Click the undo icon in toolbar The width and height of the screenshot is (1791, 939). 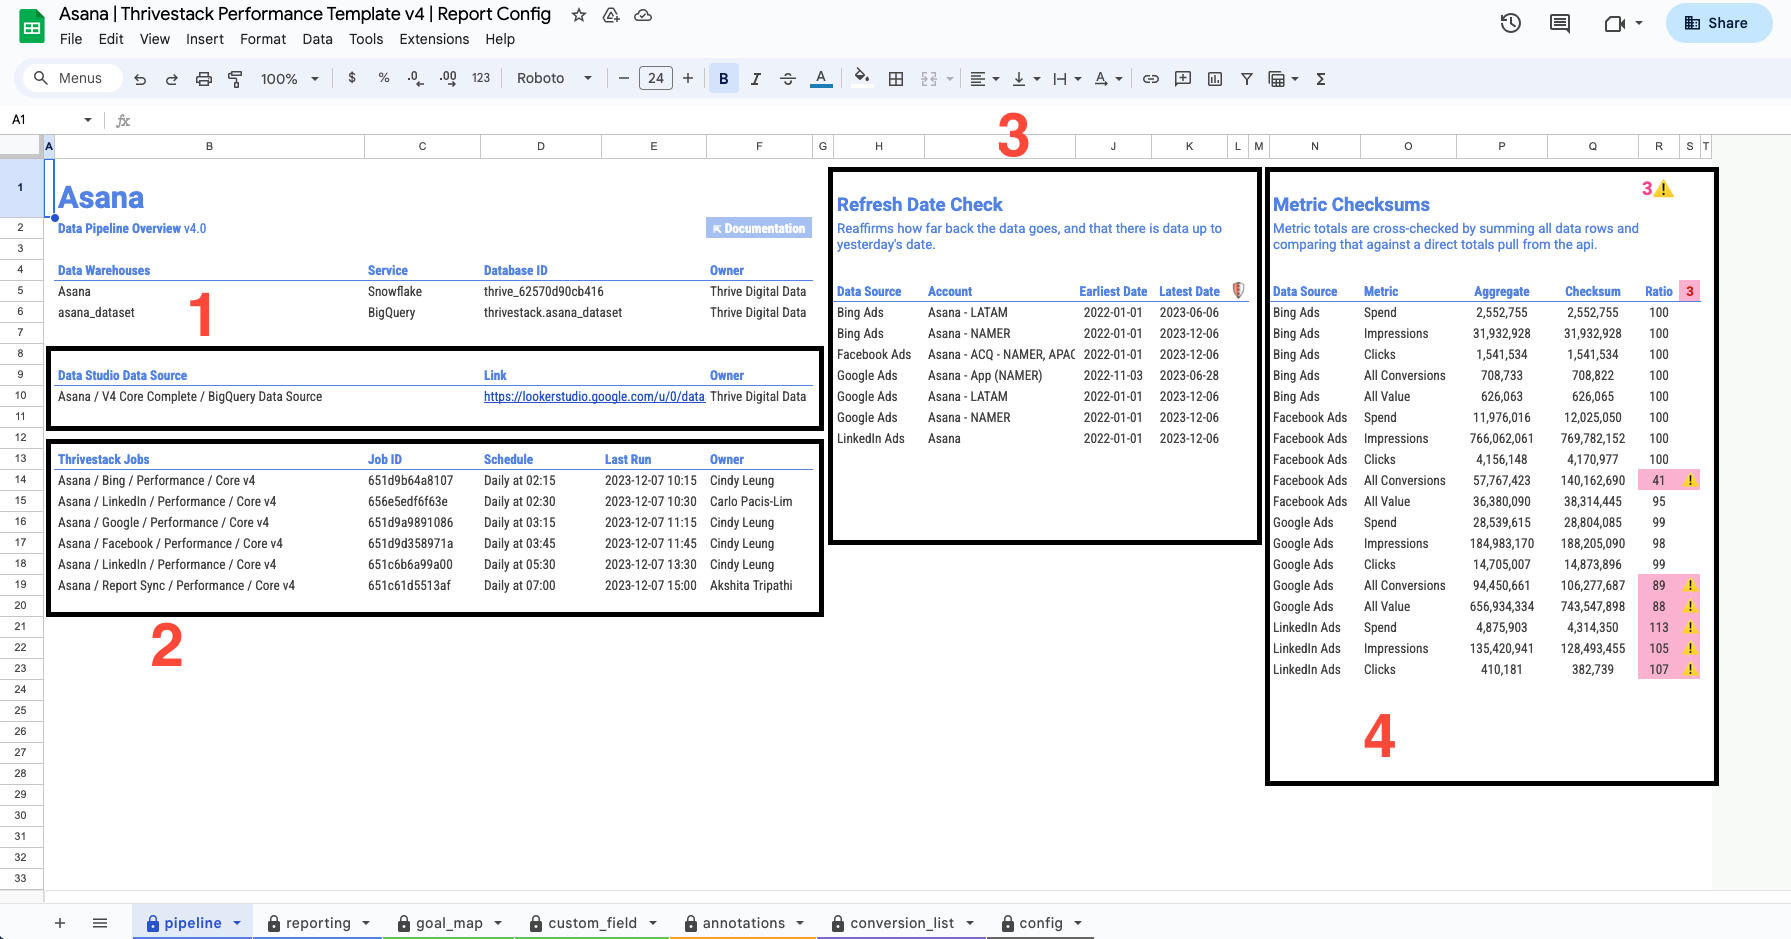click(140, 79)
